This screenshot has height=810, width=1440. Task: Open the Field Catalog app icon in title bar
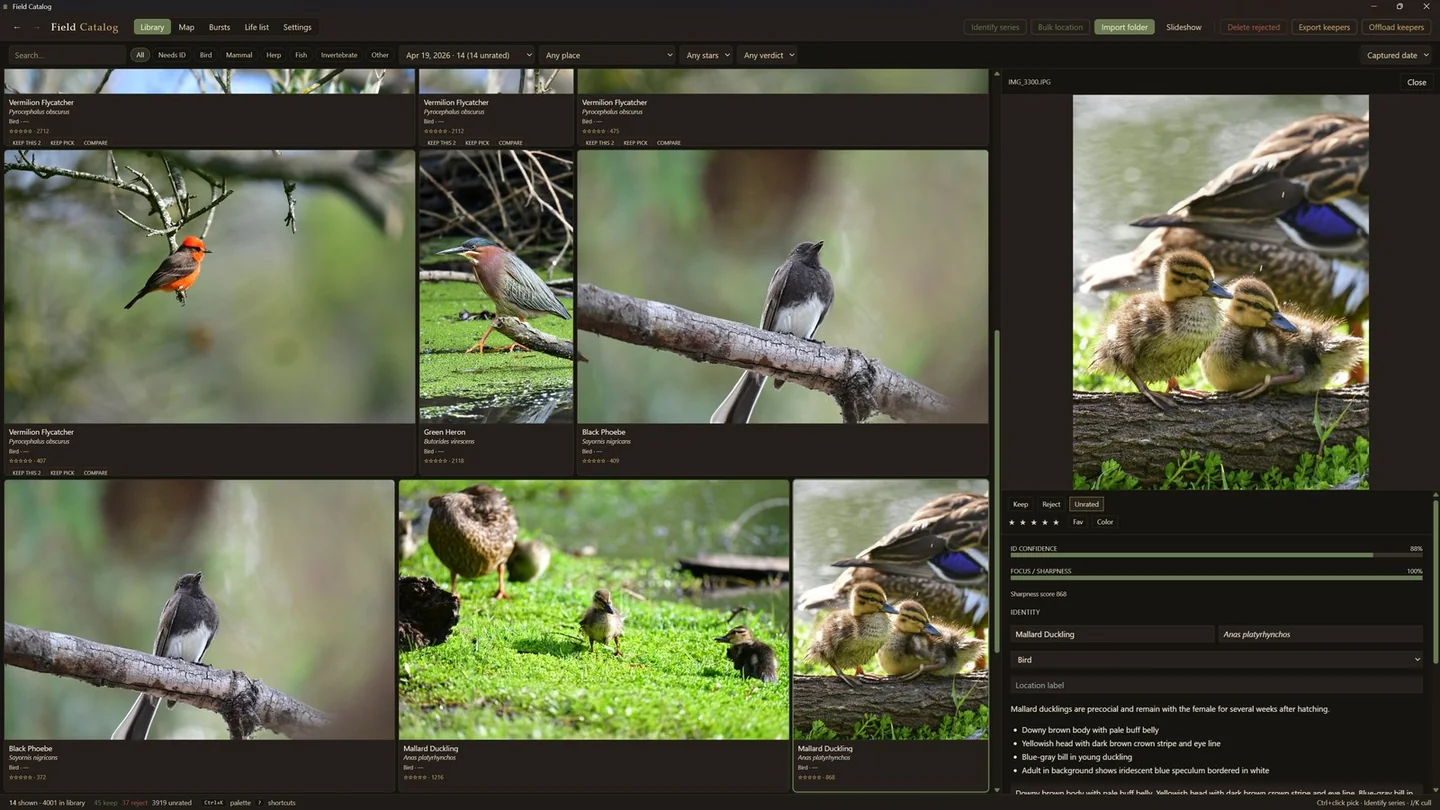(x=7, y=6)
